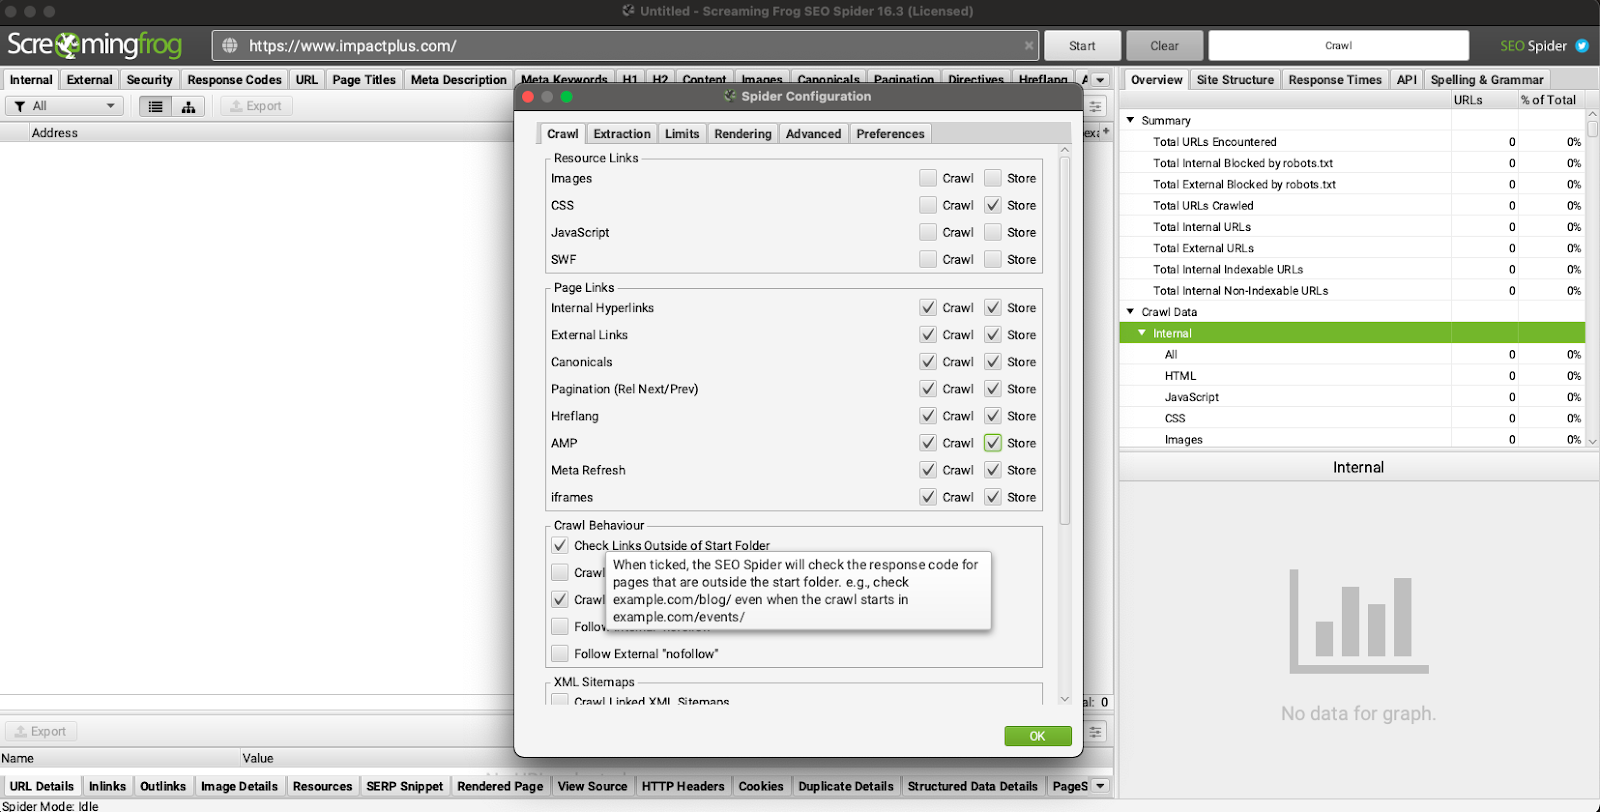The image size is (1600, 812).
Task: Click the Screaming Frog logo
Action: [x=95, y=45]
